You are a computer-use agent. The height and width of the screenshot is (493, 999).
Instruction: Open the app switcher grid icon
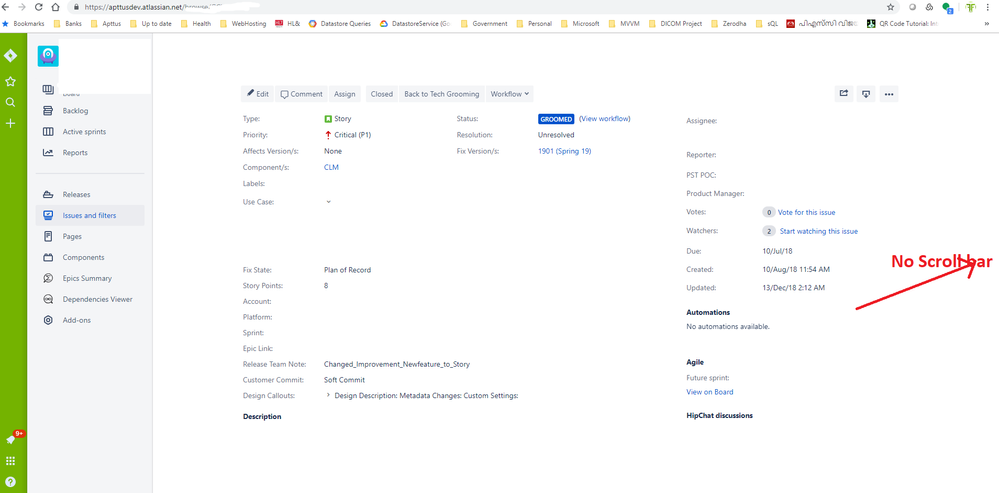(10, 461)
